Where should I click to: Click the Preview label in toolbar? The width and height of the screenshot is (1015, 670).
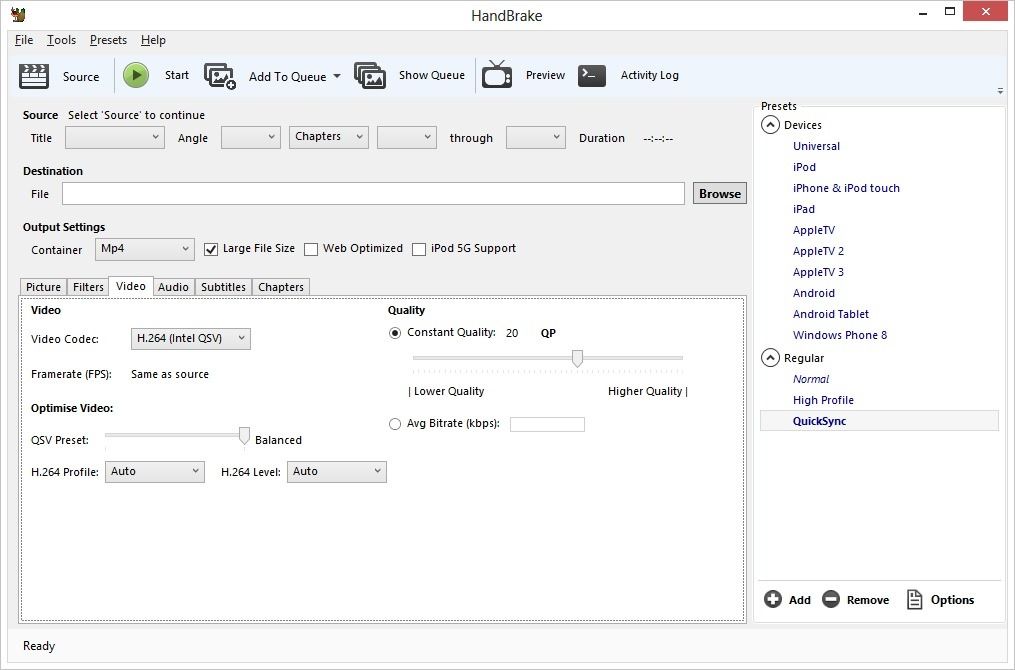(x=545, y=75)
